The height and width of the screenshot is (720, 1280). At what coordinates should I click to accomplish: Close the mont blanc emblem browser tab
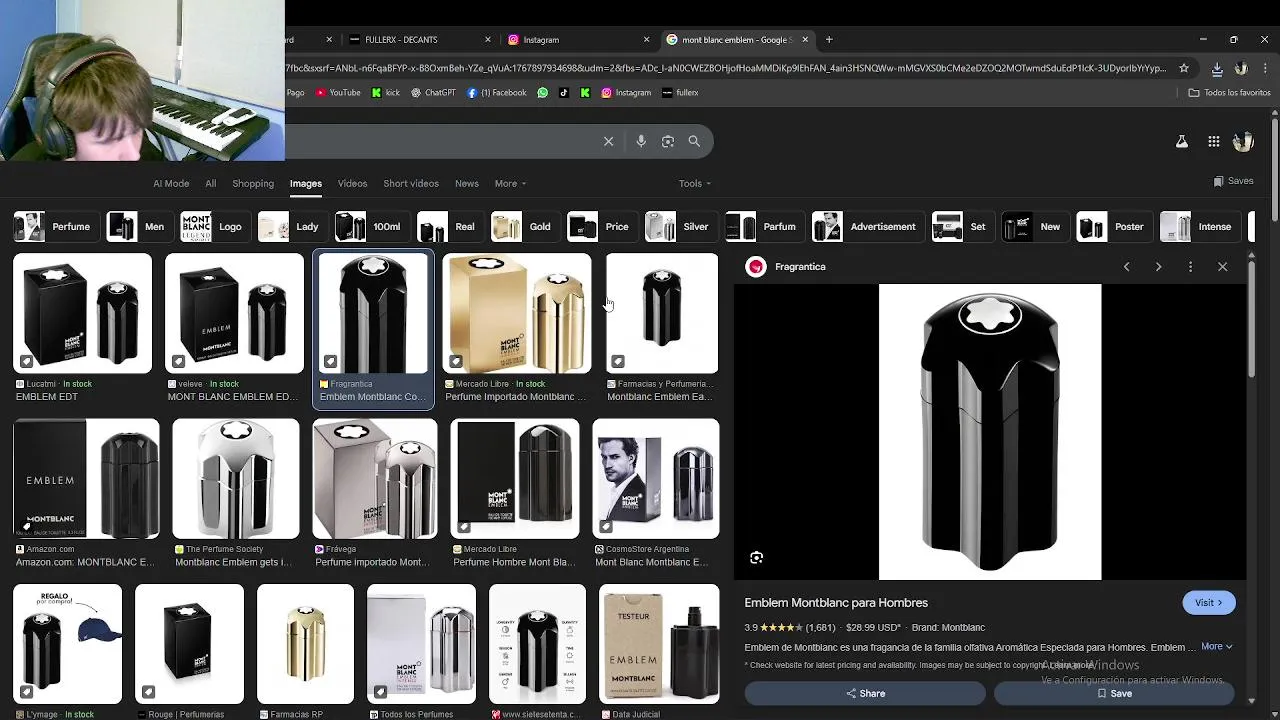[x=805, y=40]
